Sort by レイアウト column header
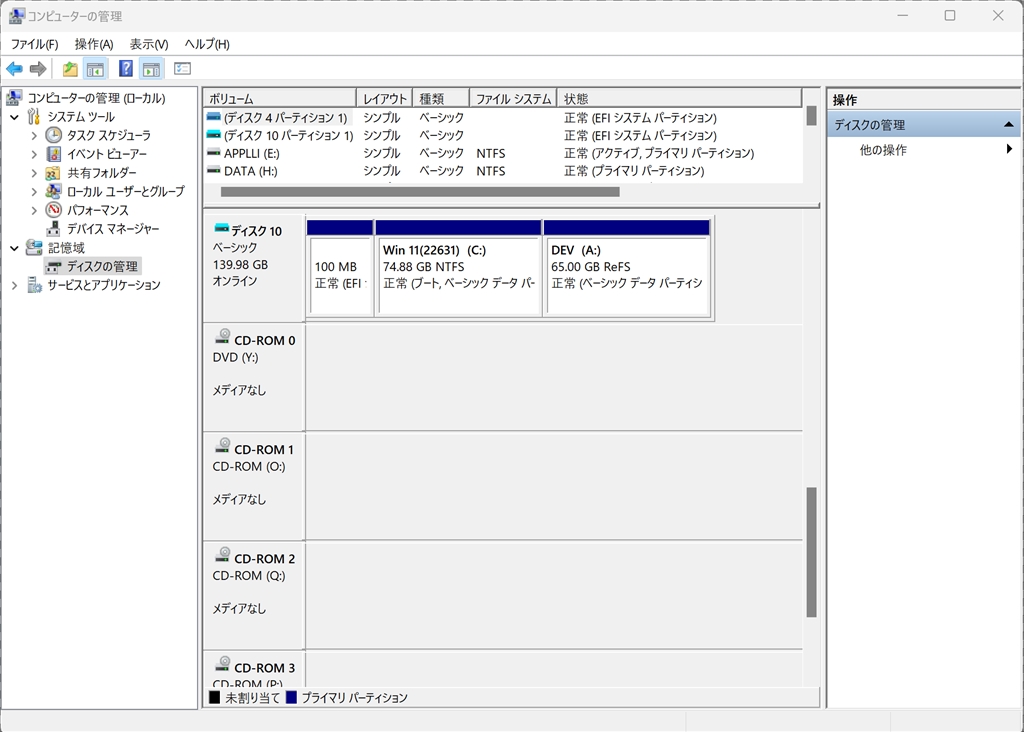This screenshot has height=732, width=1024. point(385,98)
